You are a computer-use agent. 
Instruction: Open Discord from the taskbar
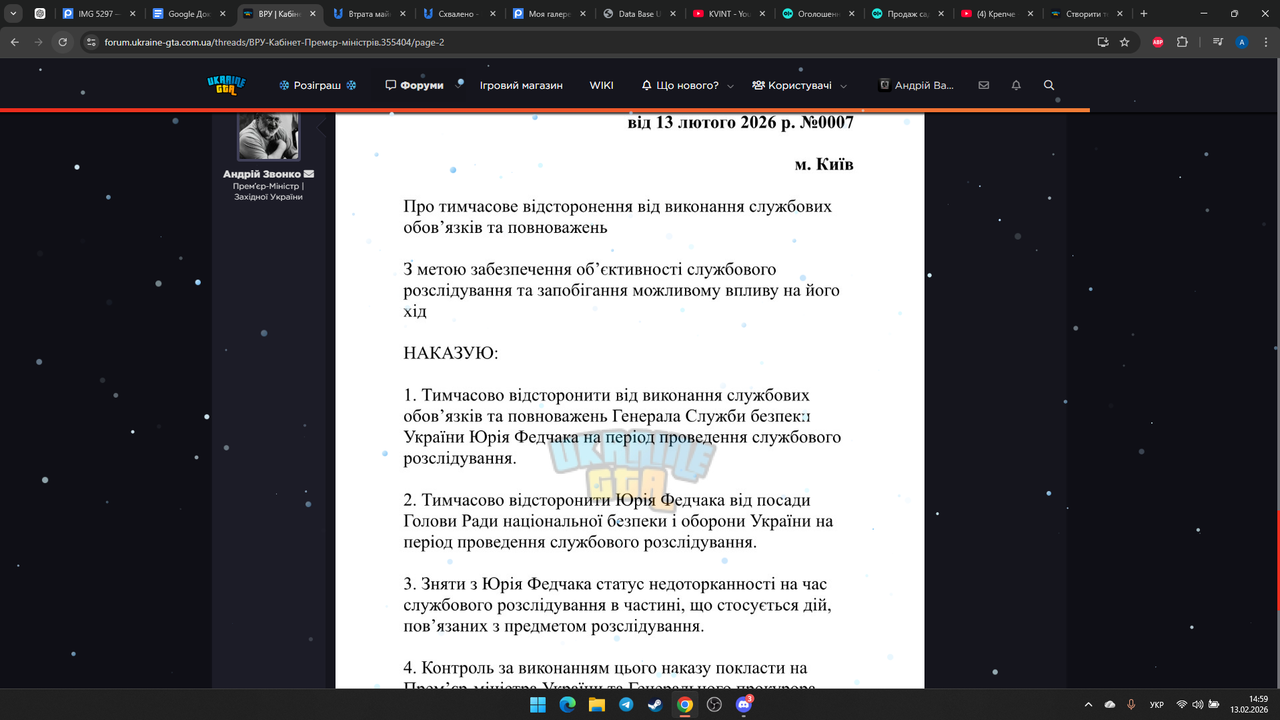(x=744, y=705)
